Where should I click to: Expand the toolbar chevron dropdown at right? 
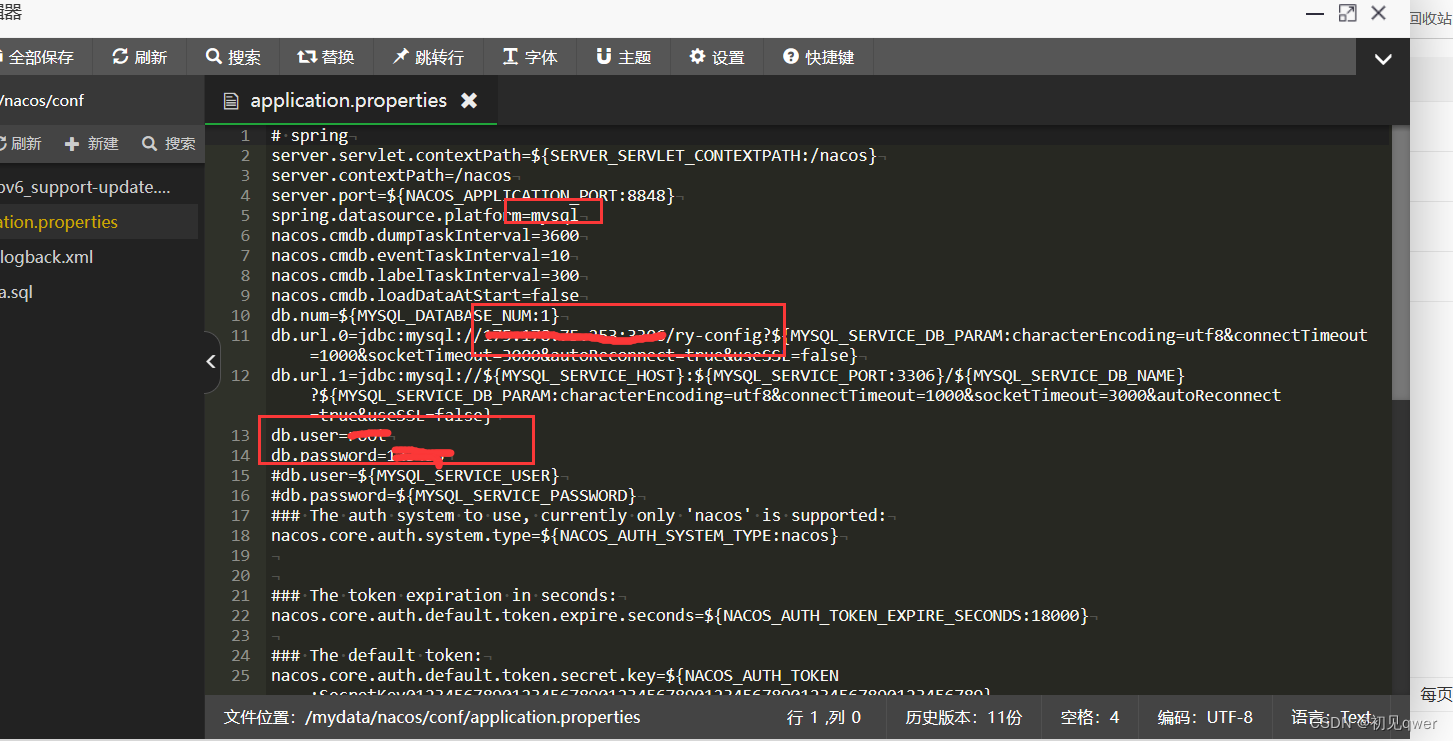1383,59
